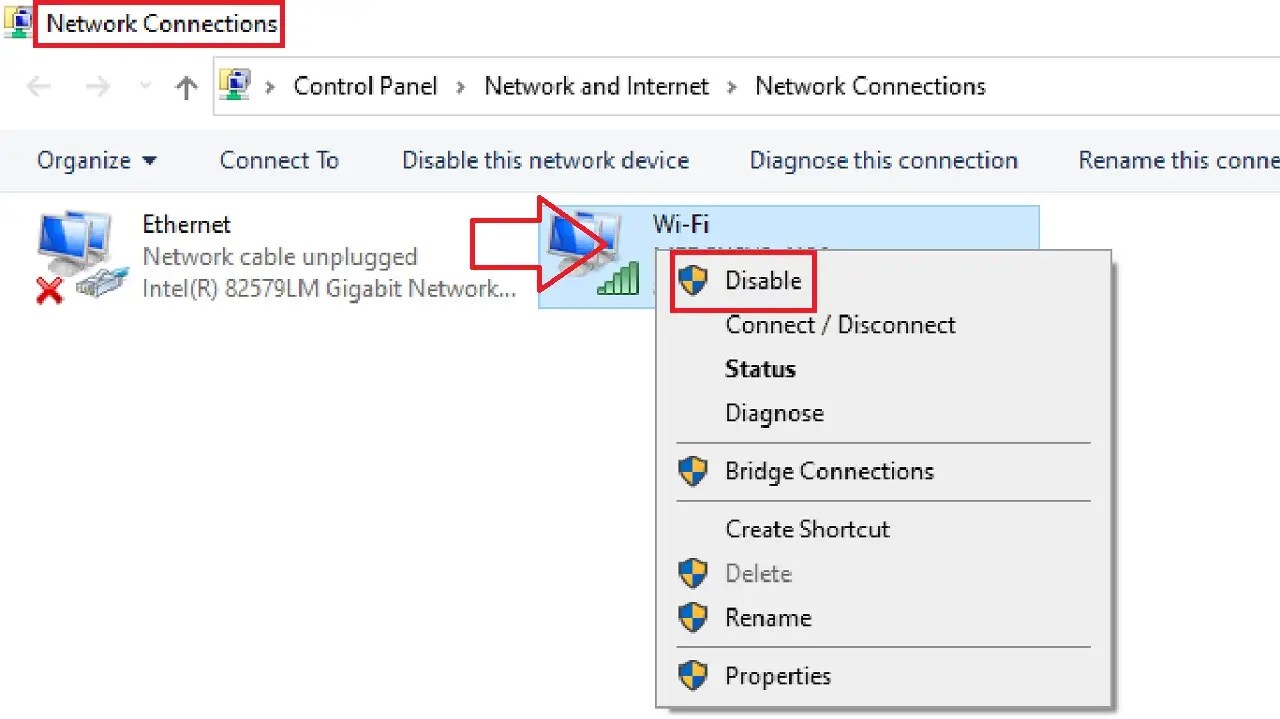Expand the chevron after Network and Internet
This screenshot has height=719, width=1280.
pyautogui.click(x=732, y=87)
